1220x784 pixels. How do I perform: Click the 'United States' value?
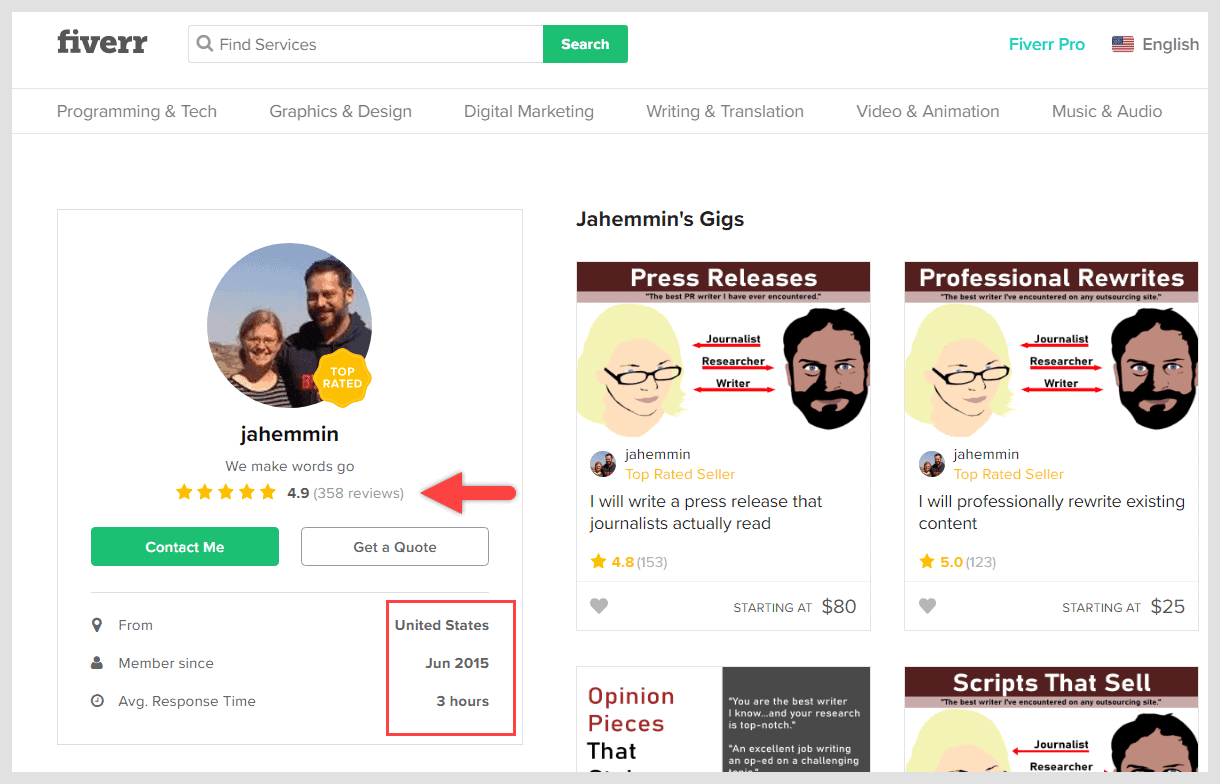(442, 625)
